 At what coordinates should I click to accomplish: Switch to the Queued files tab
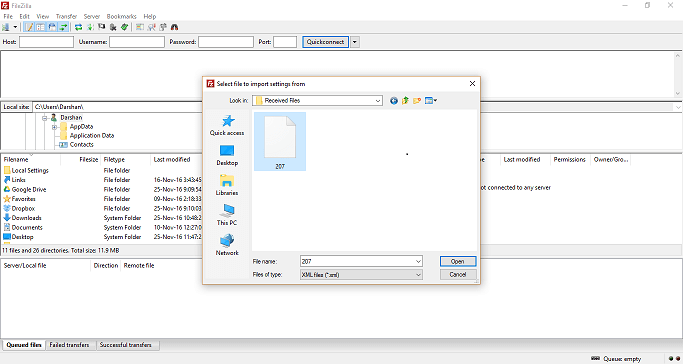24,345
